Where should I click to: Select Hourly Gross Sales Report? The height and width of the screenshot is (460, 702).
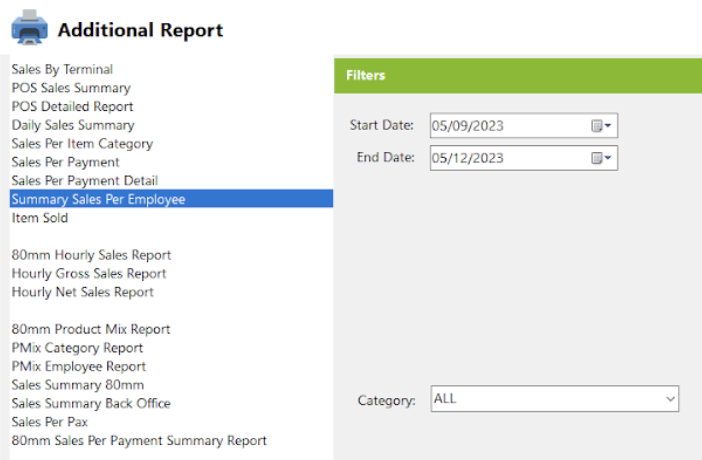[x=89, y=274]
